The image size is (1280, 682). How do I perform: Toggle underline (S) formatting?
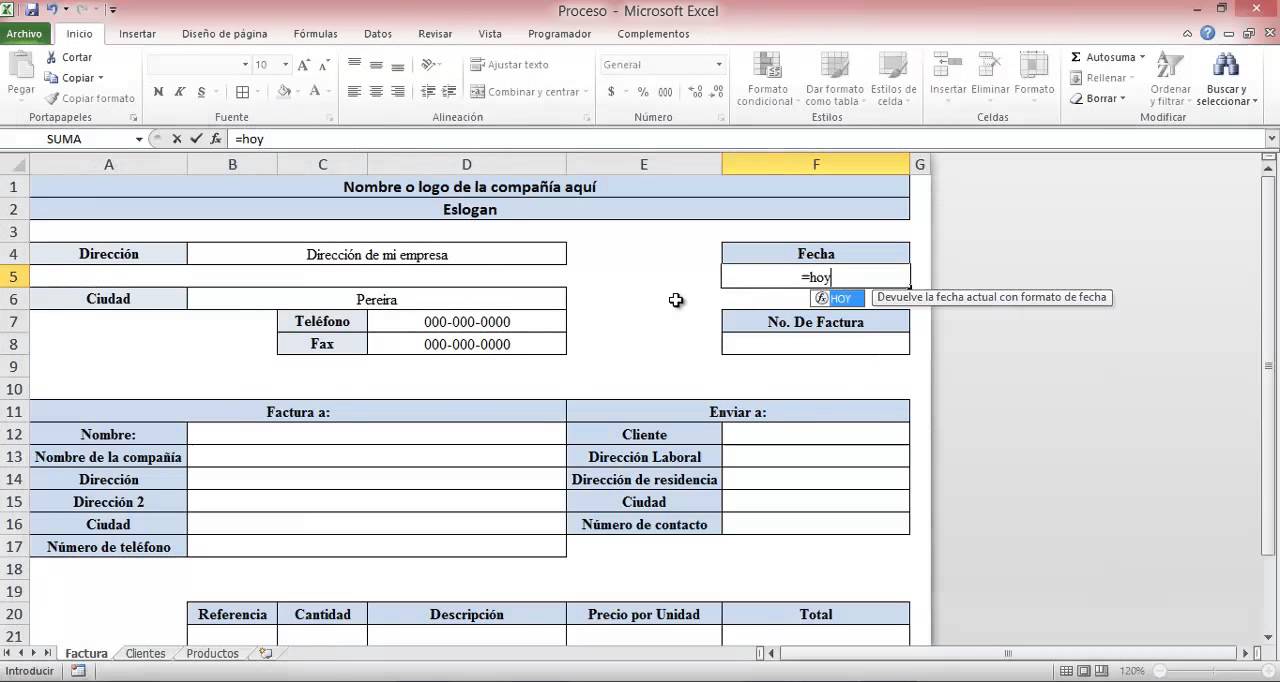202,92
